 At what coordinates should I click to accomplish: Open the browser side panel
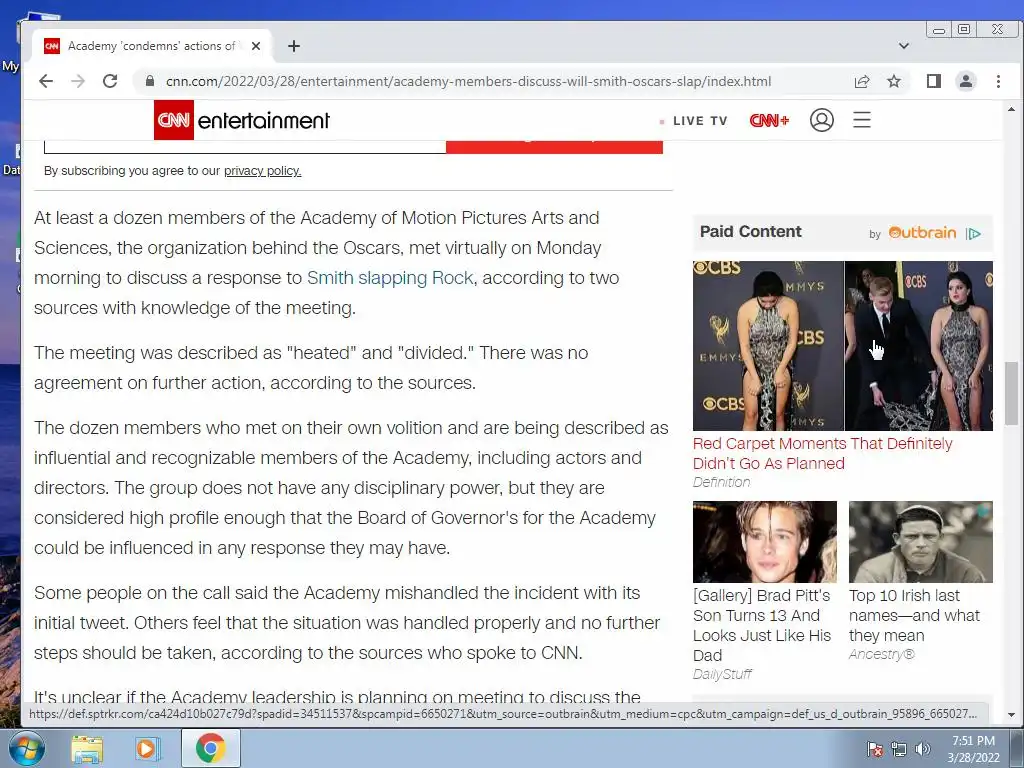coord(934,81)
